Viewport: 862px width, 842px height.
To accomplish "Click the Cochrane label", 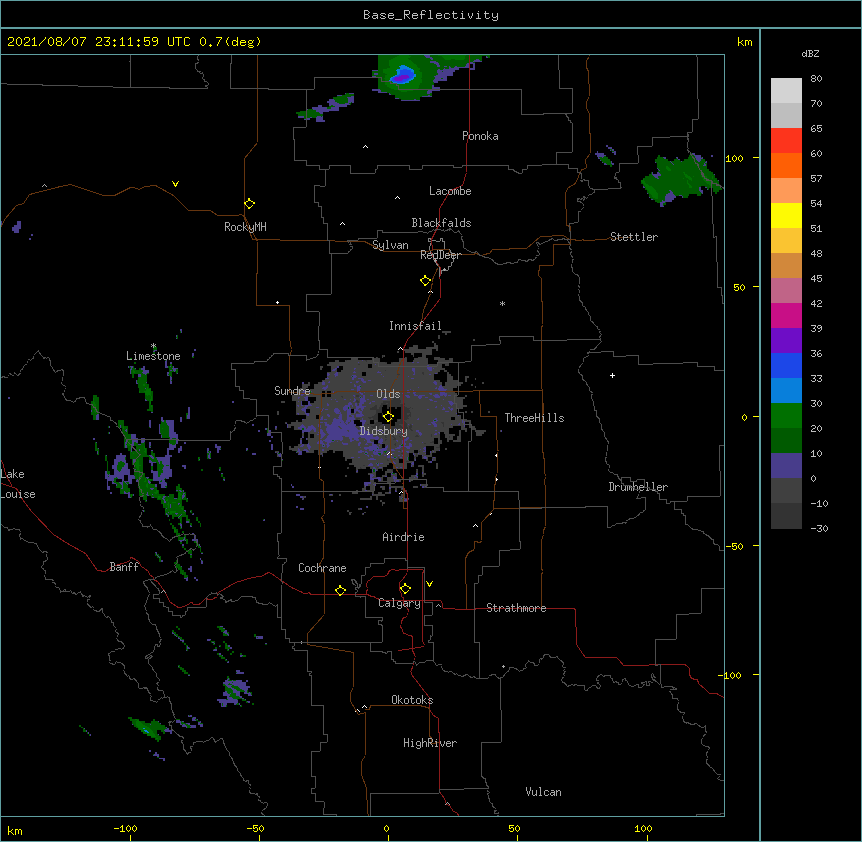I will point(322,568).
